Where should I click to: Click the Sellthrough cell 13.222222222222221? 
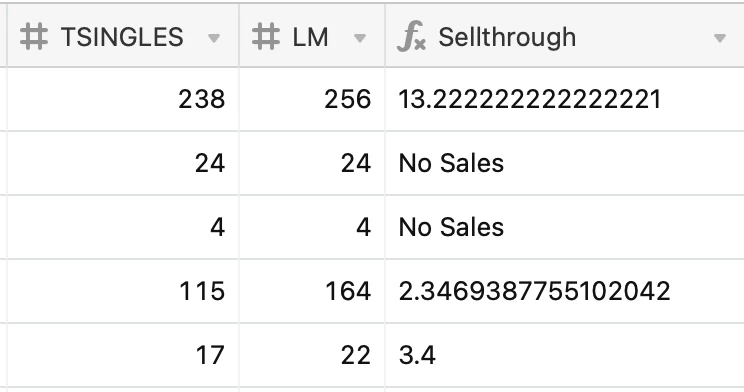coord(565,99)
